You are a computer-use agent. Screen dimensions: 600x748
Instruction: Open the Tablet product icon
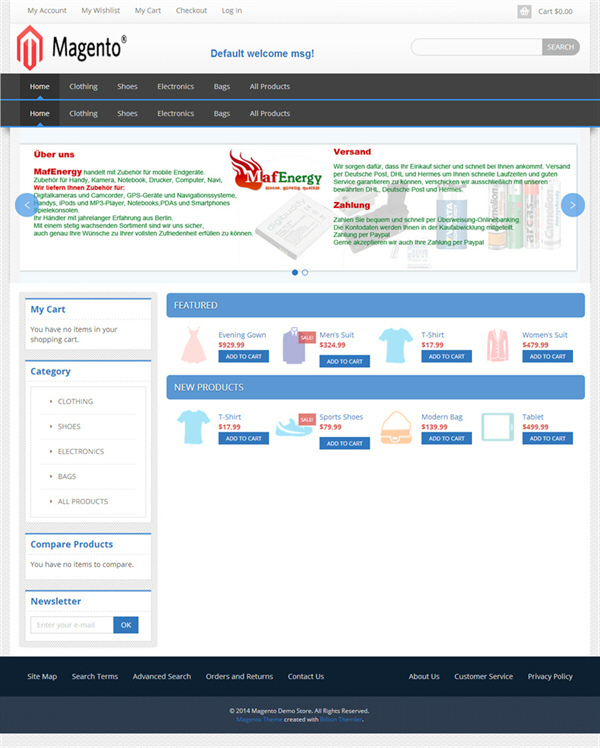[497, 427]
